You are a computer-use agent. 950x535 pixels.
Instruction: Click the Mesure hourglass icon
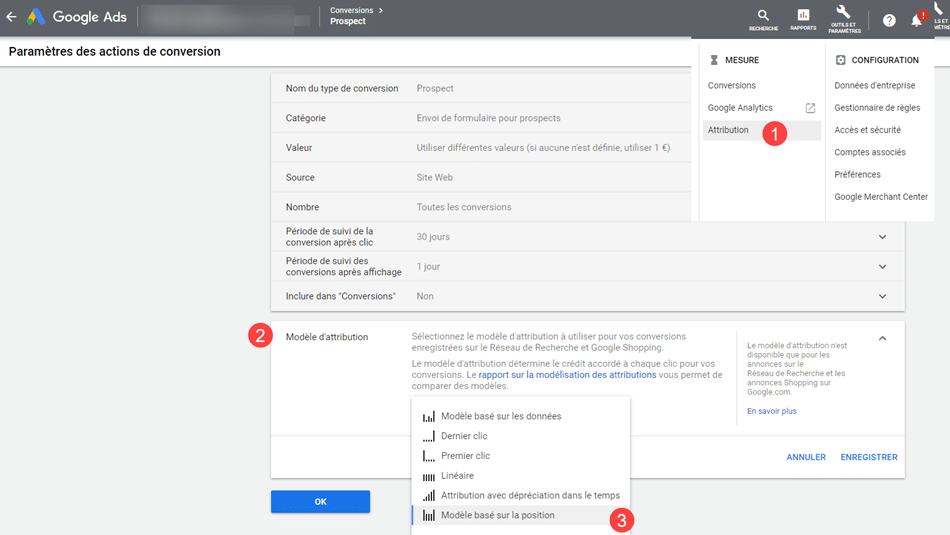coord(714,60)
